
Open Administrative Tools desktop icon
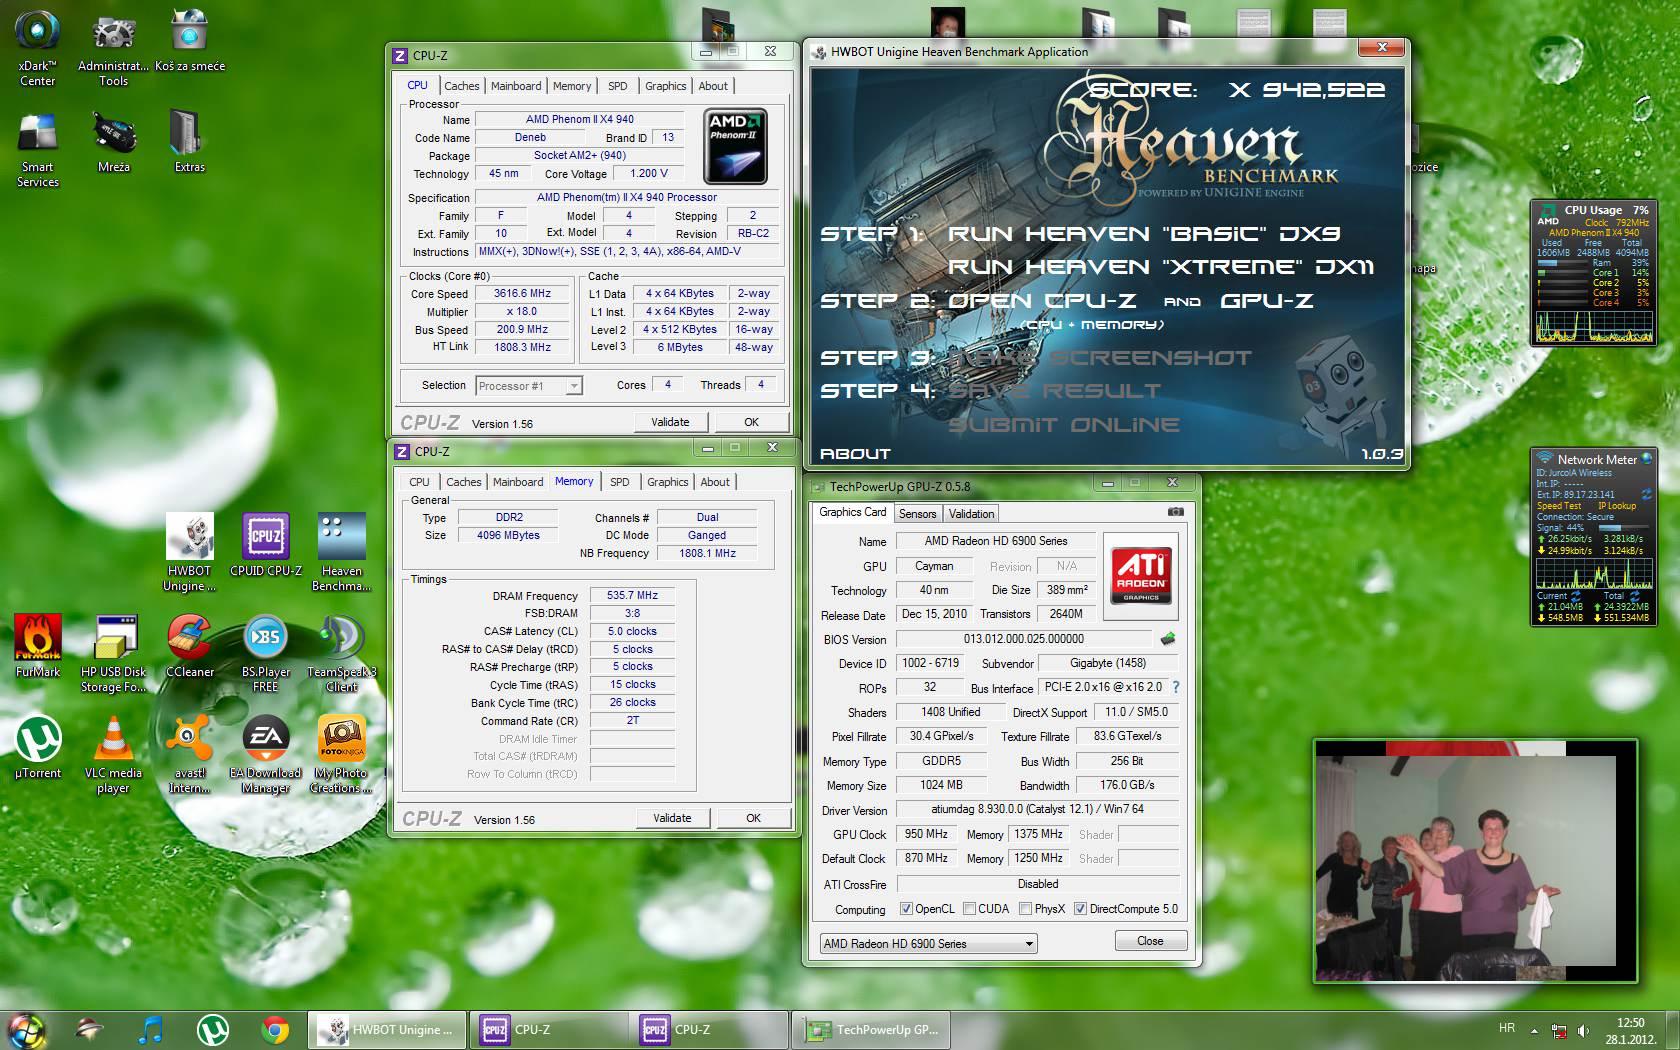coord(113,47)
